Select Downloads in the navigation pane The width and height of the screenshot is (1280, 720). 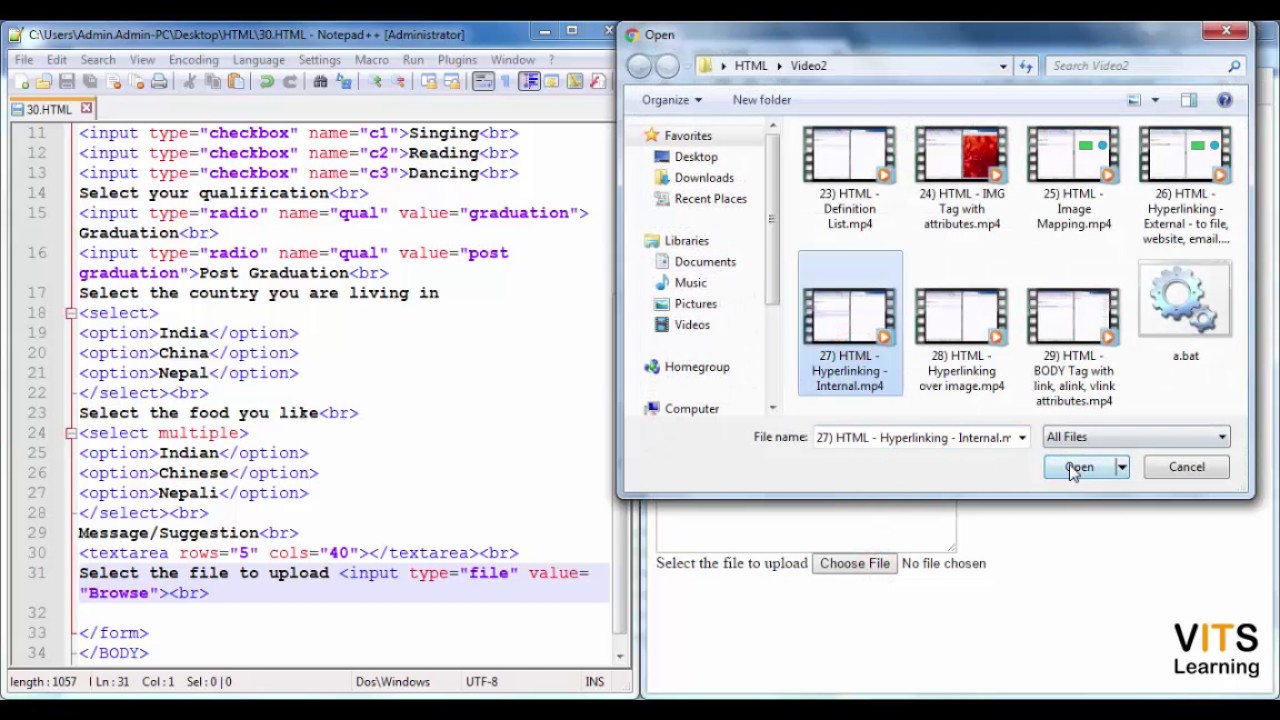(x=694, y=178)
